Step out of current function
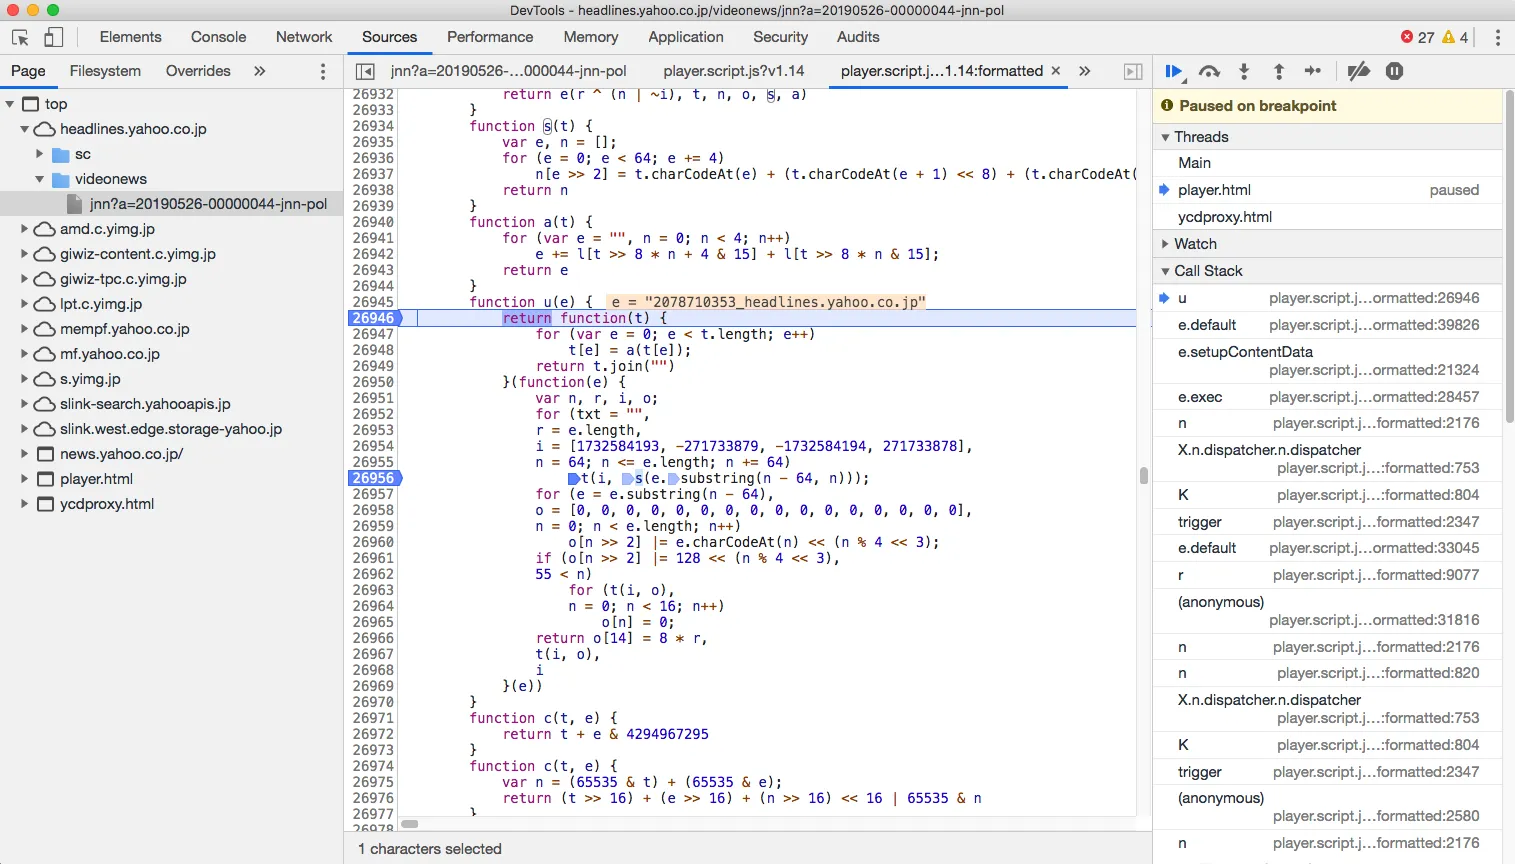This screenshot has width=1515, height=864. pyautogui.click(x=1278, y=71)
